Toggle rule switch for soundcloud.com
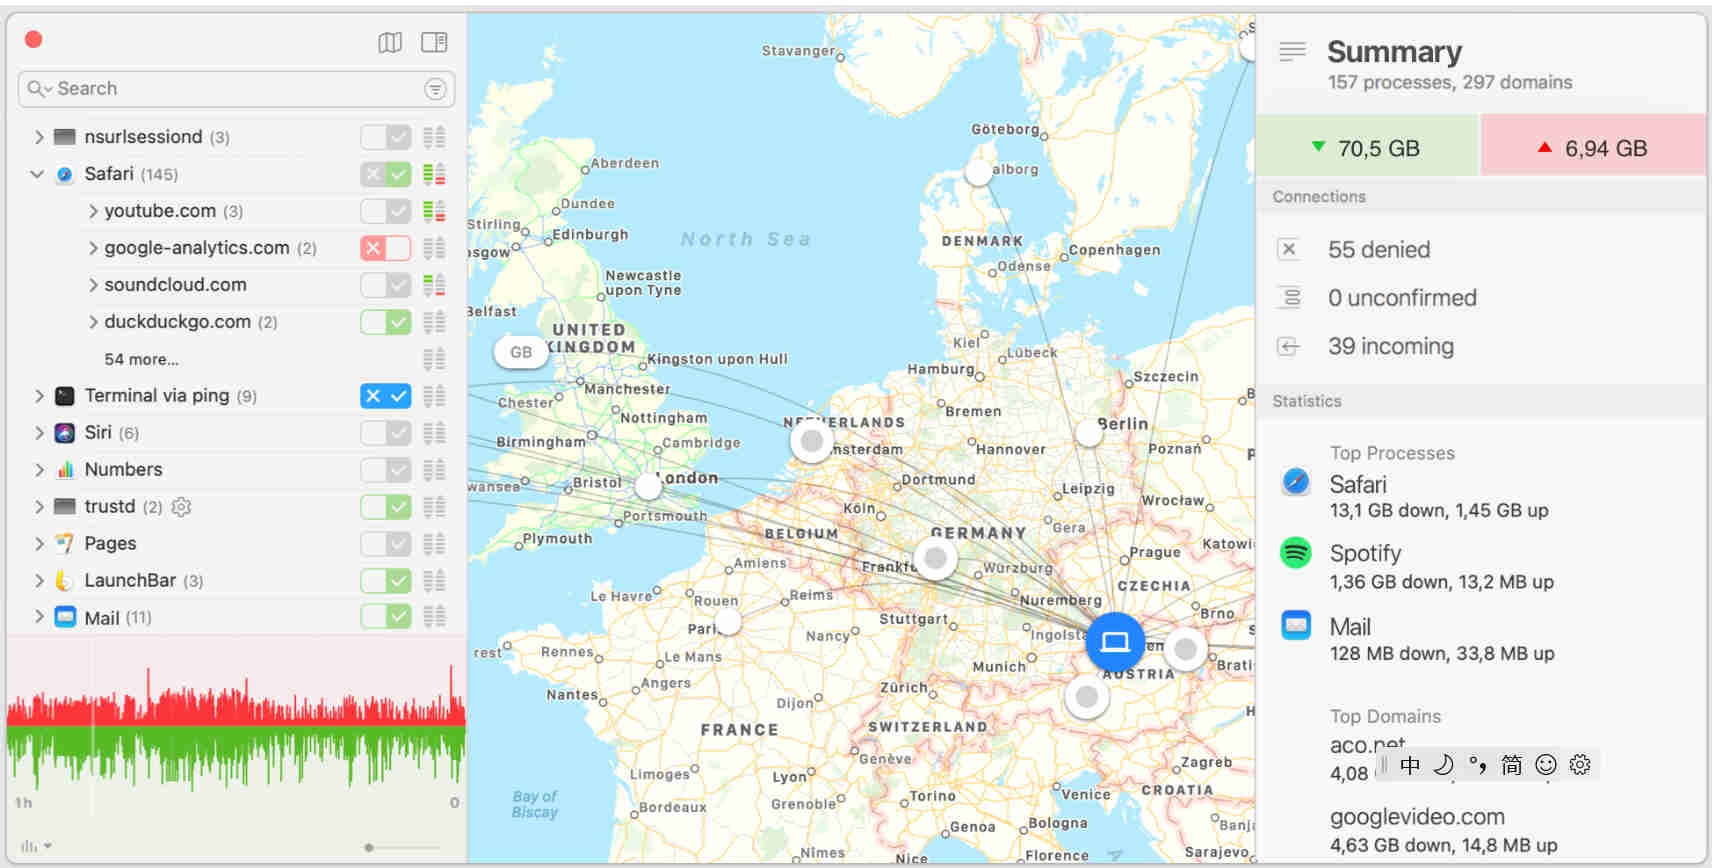Image resolution: width=1712 pixels, height=868 pixels. (386, 285)
